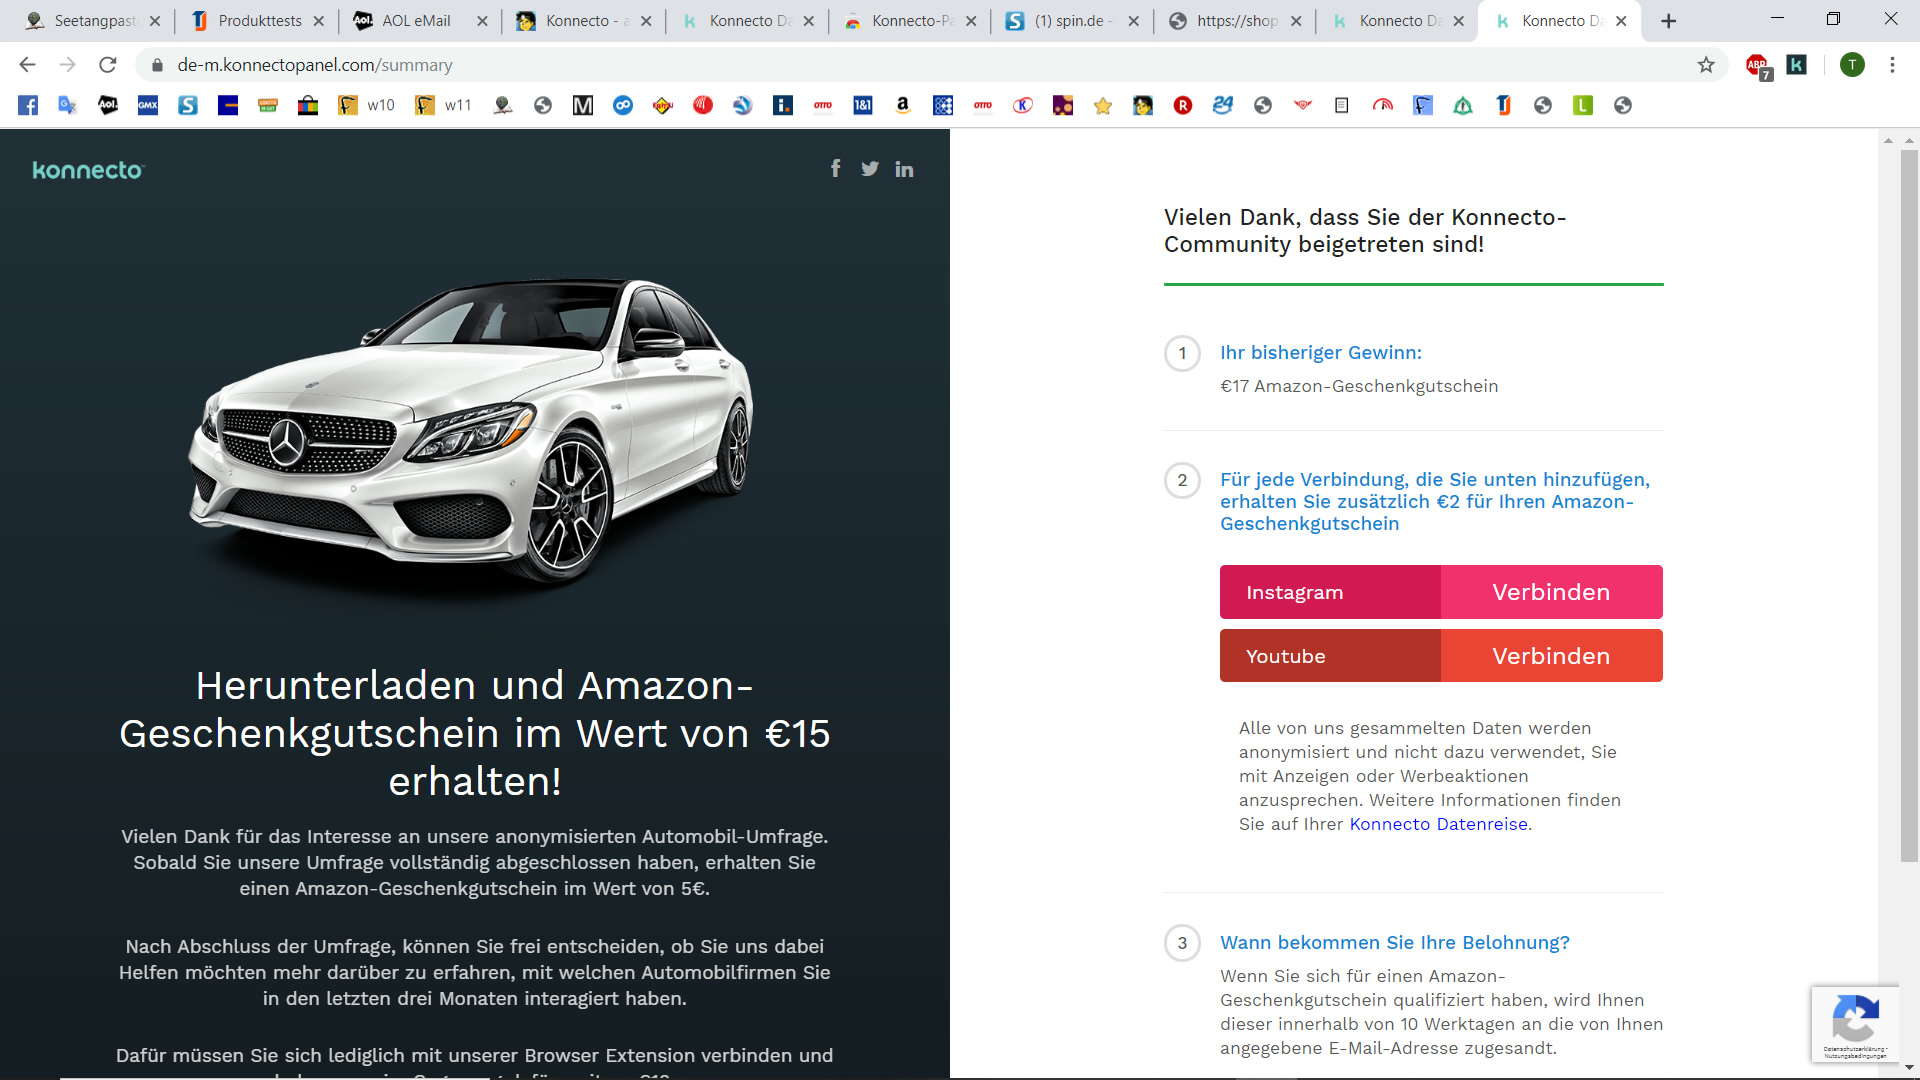Open the Chrome three-dot menu
The height and width of the screenshot is (1080, 1920).
click(1892, 65)
